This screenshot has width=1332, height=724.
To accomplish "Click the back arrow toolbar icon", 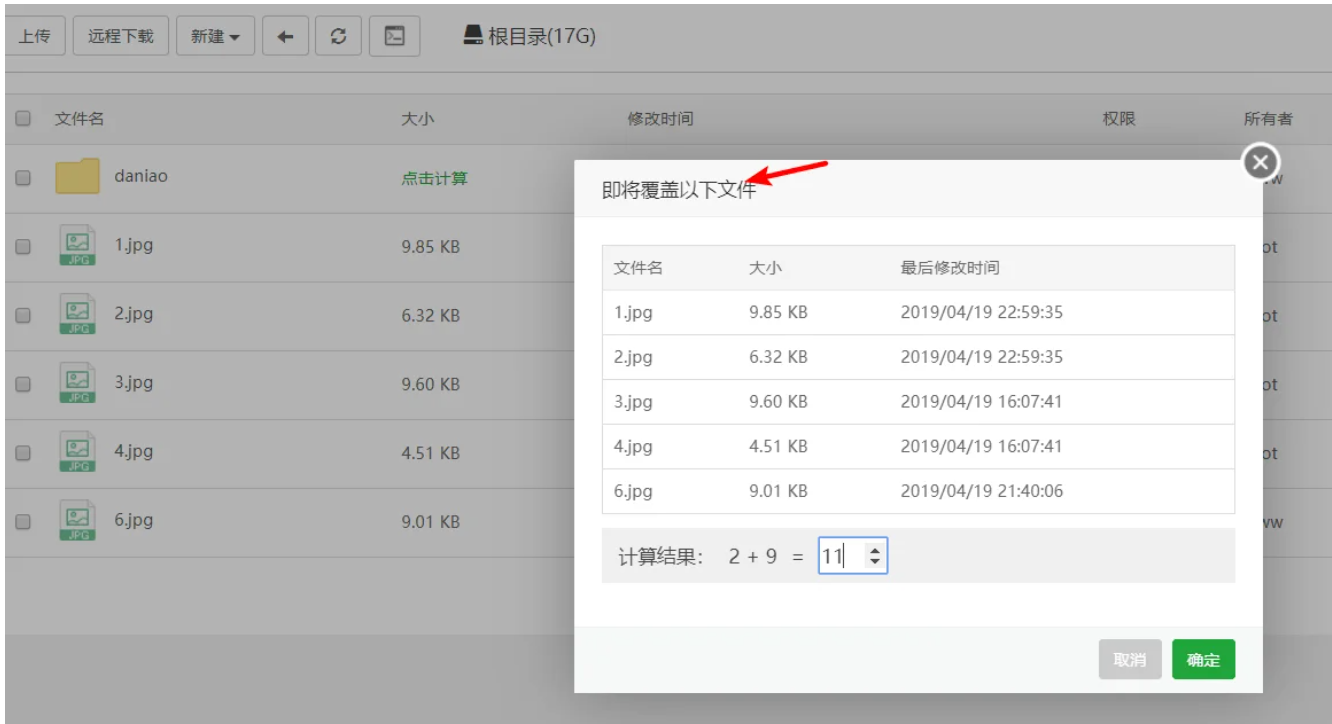I will pos(285,37).
